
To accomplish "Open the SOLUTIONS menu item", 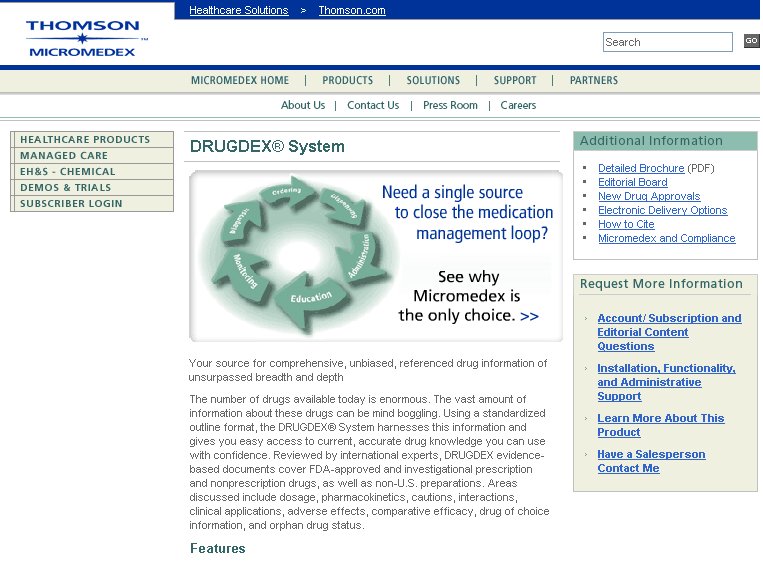I will click(433, 80).
